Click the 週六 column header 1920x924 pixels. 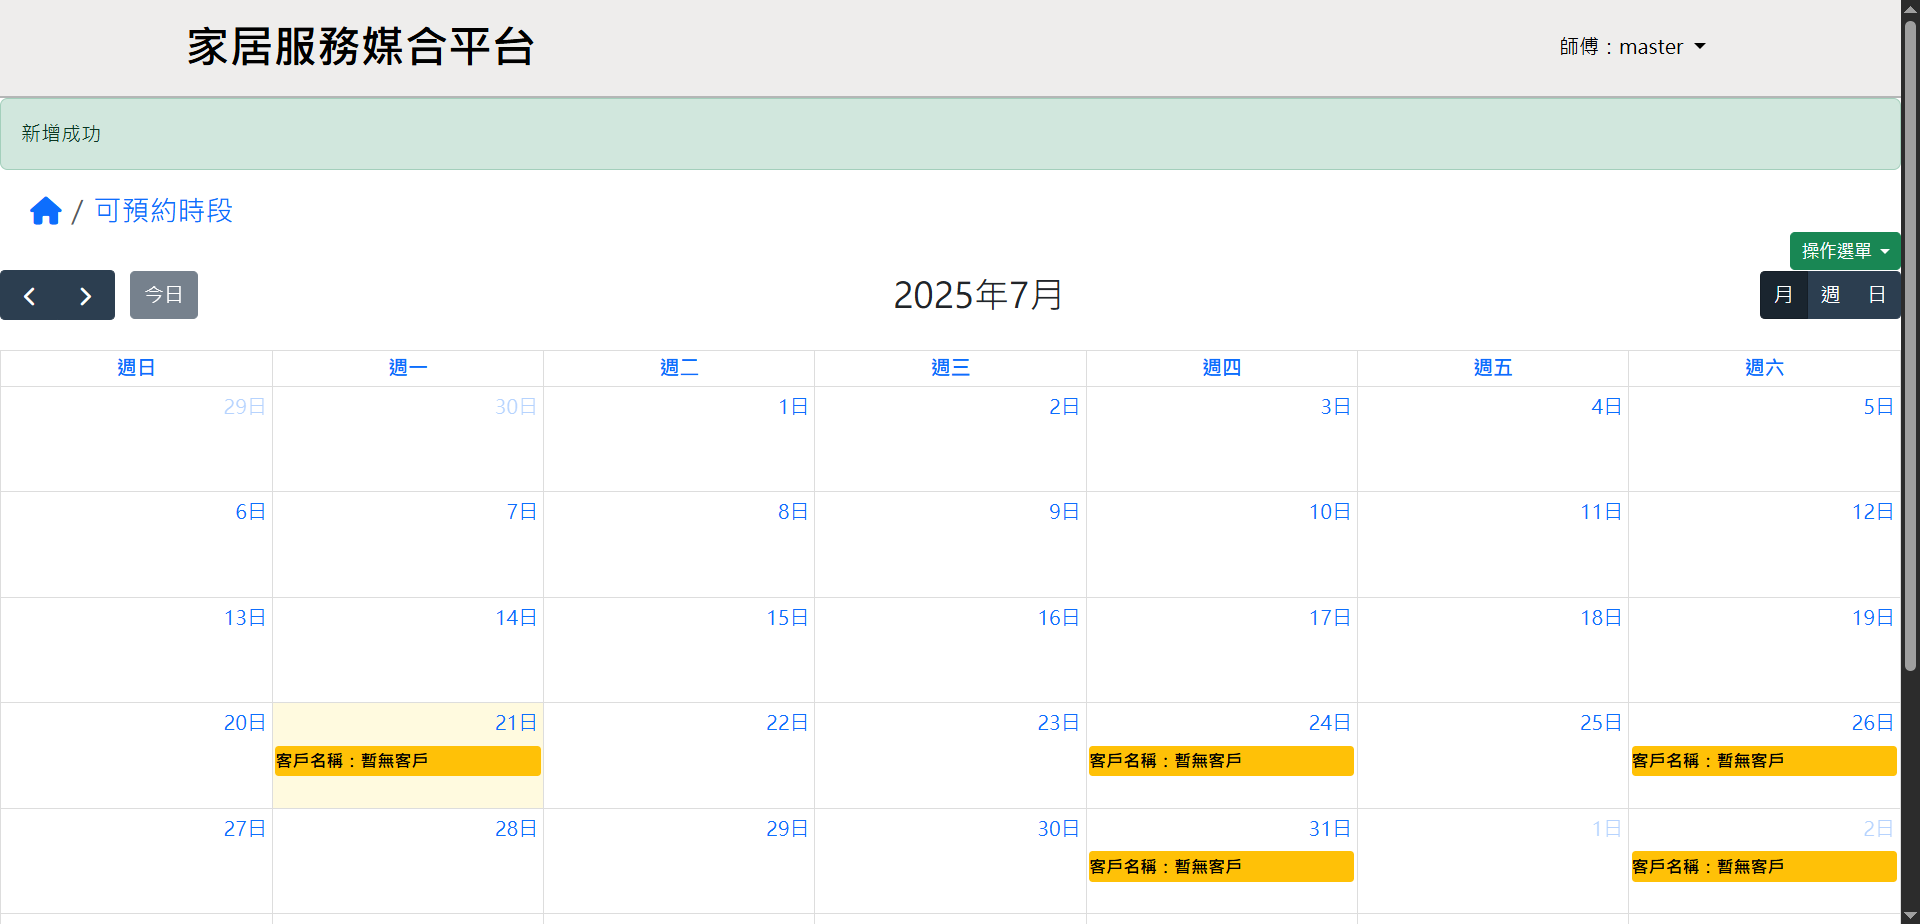click(1764, 368)
